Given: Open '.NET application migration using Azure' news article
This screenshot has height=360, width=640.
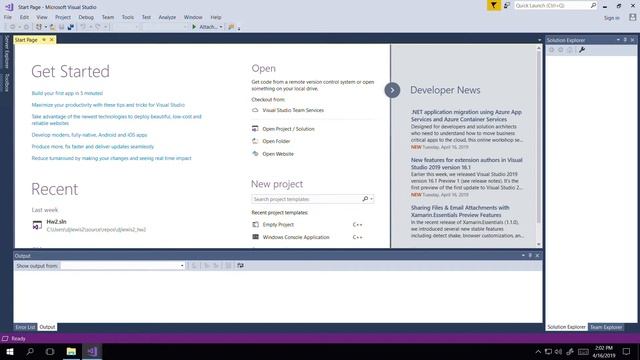Looking at the screenshot, I should (x=466, y=116).
